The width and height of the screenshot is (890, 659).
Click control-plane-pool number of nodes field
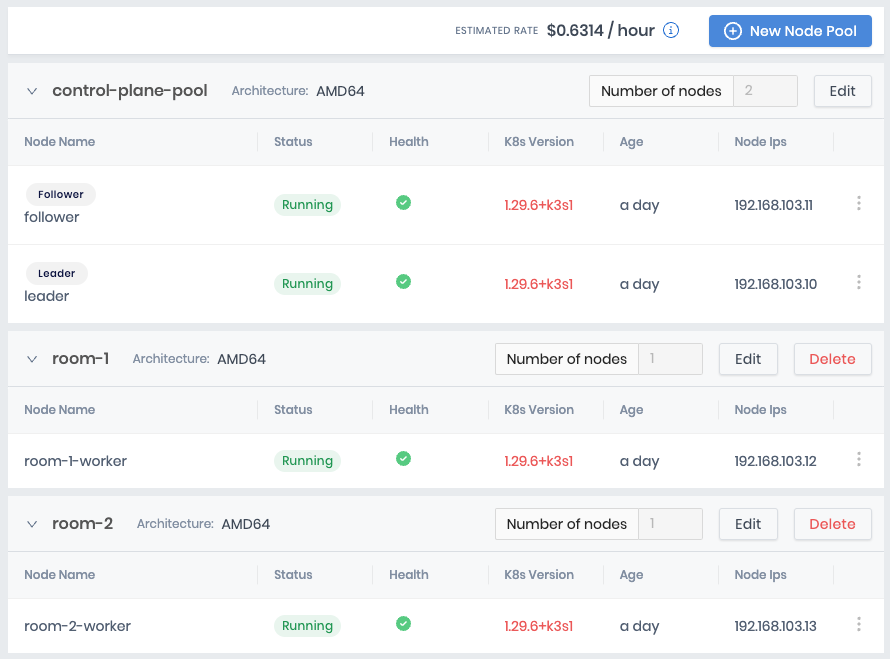pyautogui.click(x=765, y=91)
